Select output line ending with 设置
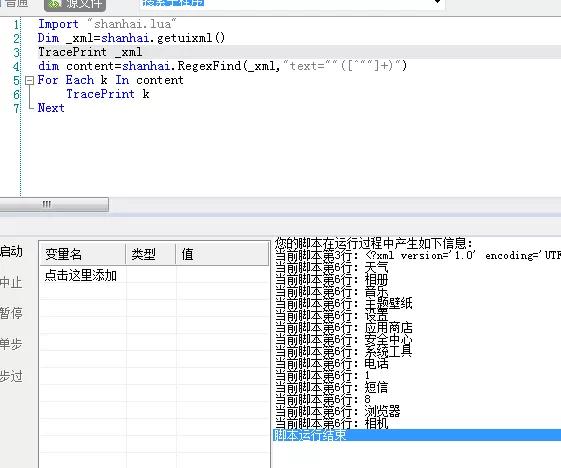The width and height of the screenshot is (561, 468). [x=332, y=316]
